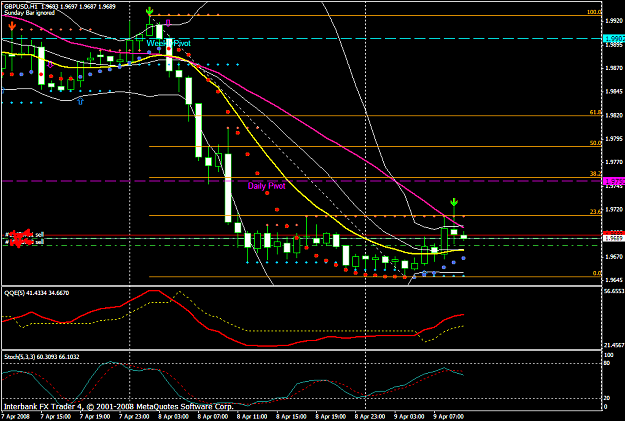Click the orange down arrow signal on 7 Apr
Viewport: 625px width, 421px height.
click(12, 26)
